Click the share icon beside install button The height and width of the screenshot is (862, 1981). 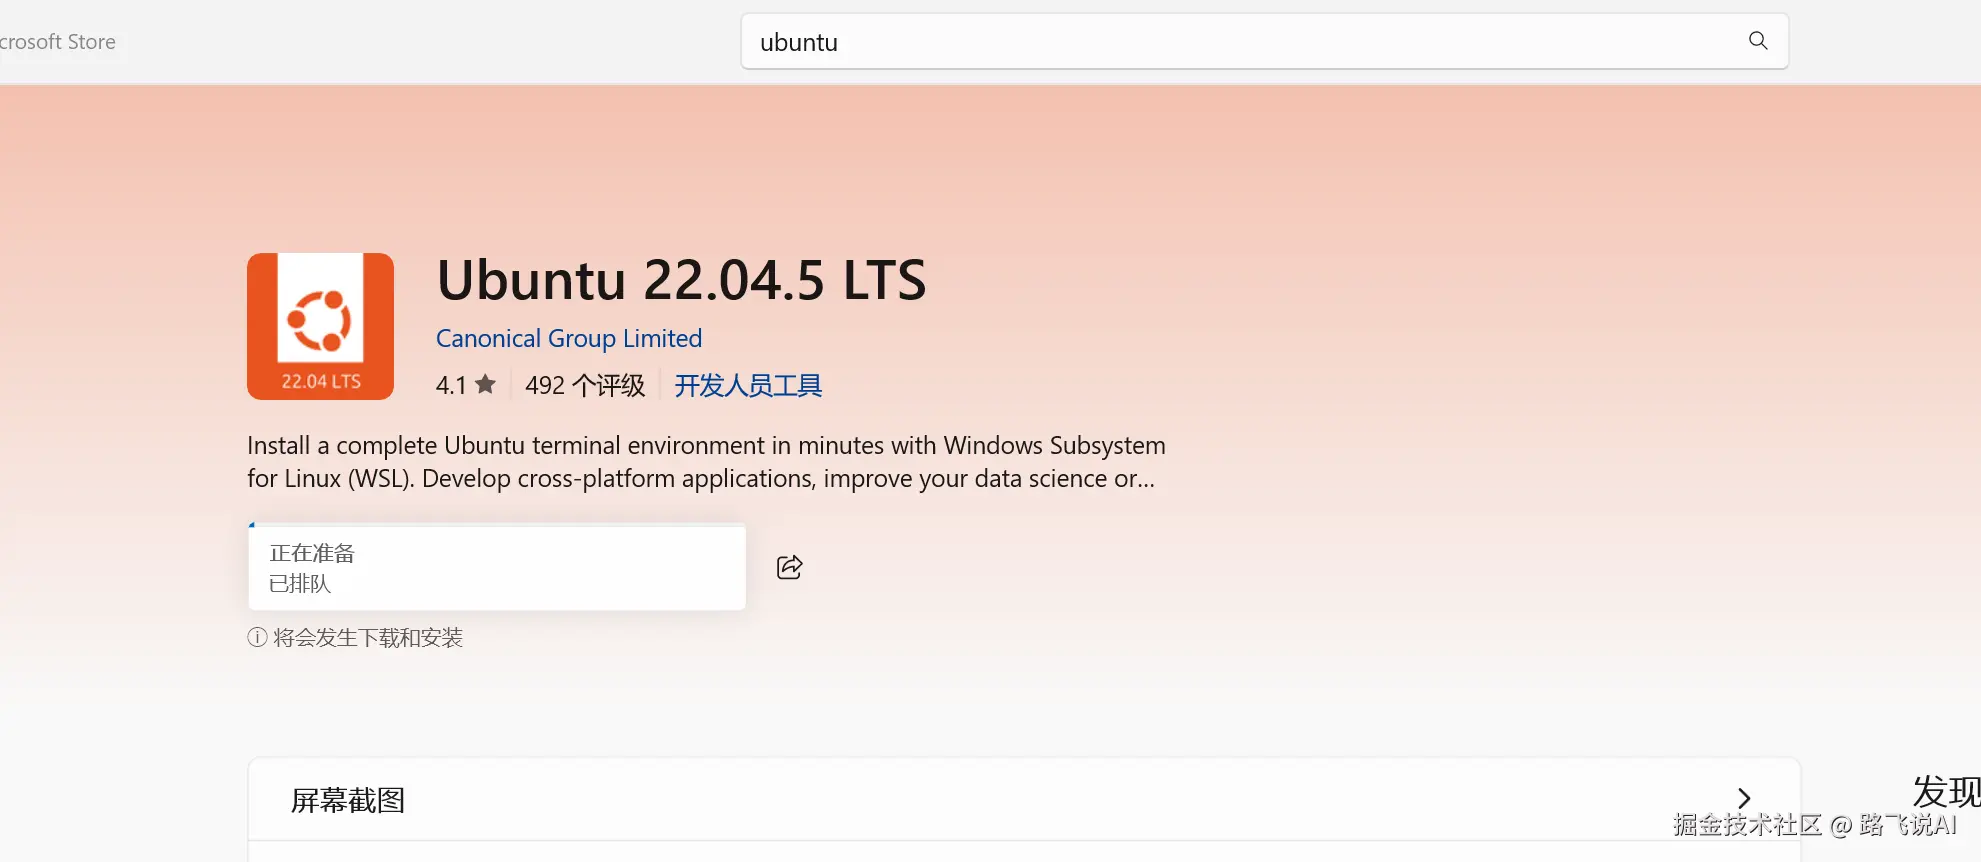pyautogui.click(x=789, y=567)
